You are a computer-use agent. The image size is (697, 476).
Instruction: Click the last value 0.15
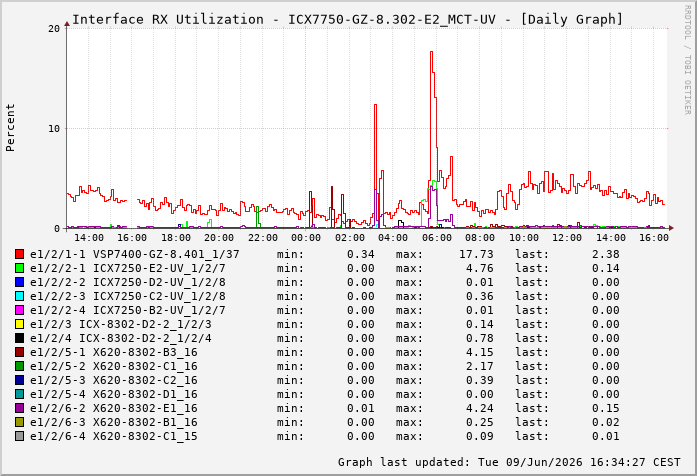pyautogui.click(x=605, y=408)
